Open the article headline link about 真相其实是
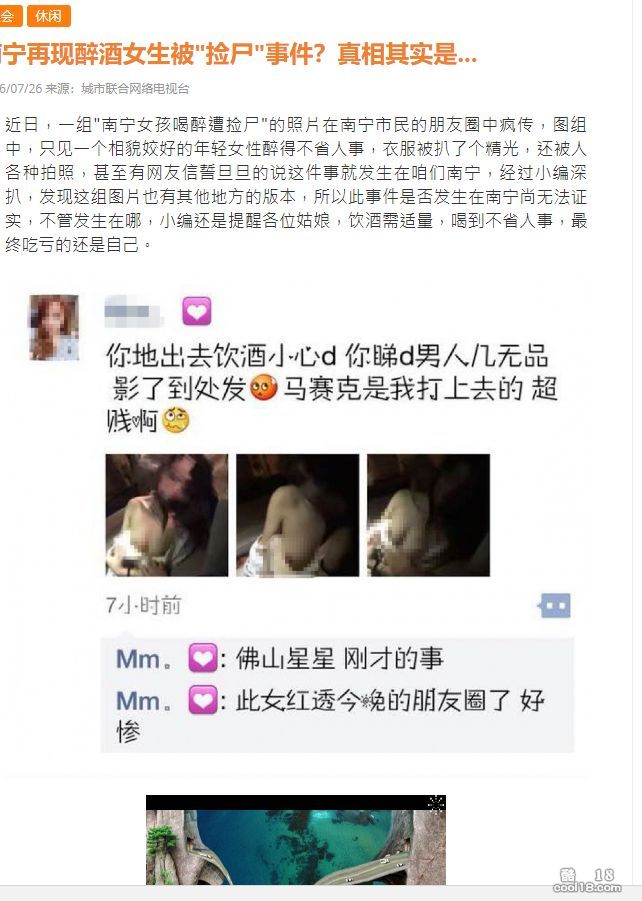This screenshot has width=642, height=901. click(239, 55)
